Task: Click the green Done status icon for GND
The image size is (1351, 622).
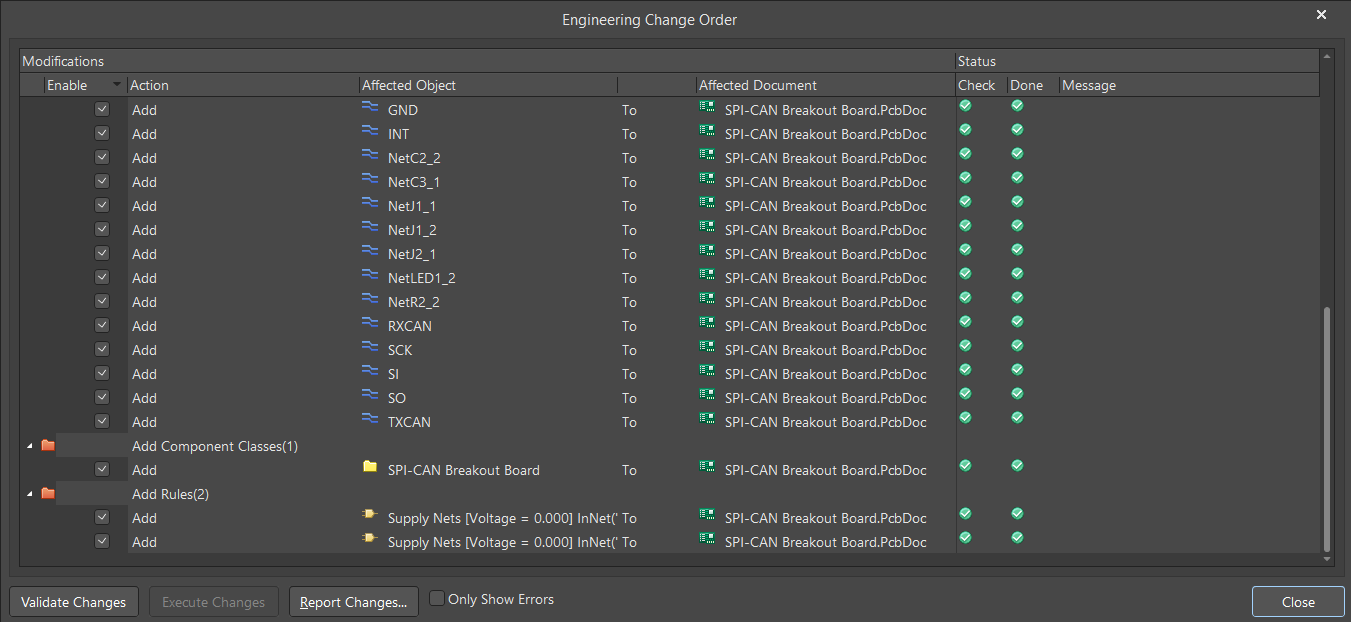Action: click(x=1017, y=105)
